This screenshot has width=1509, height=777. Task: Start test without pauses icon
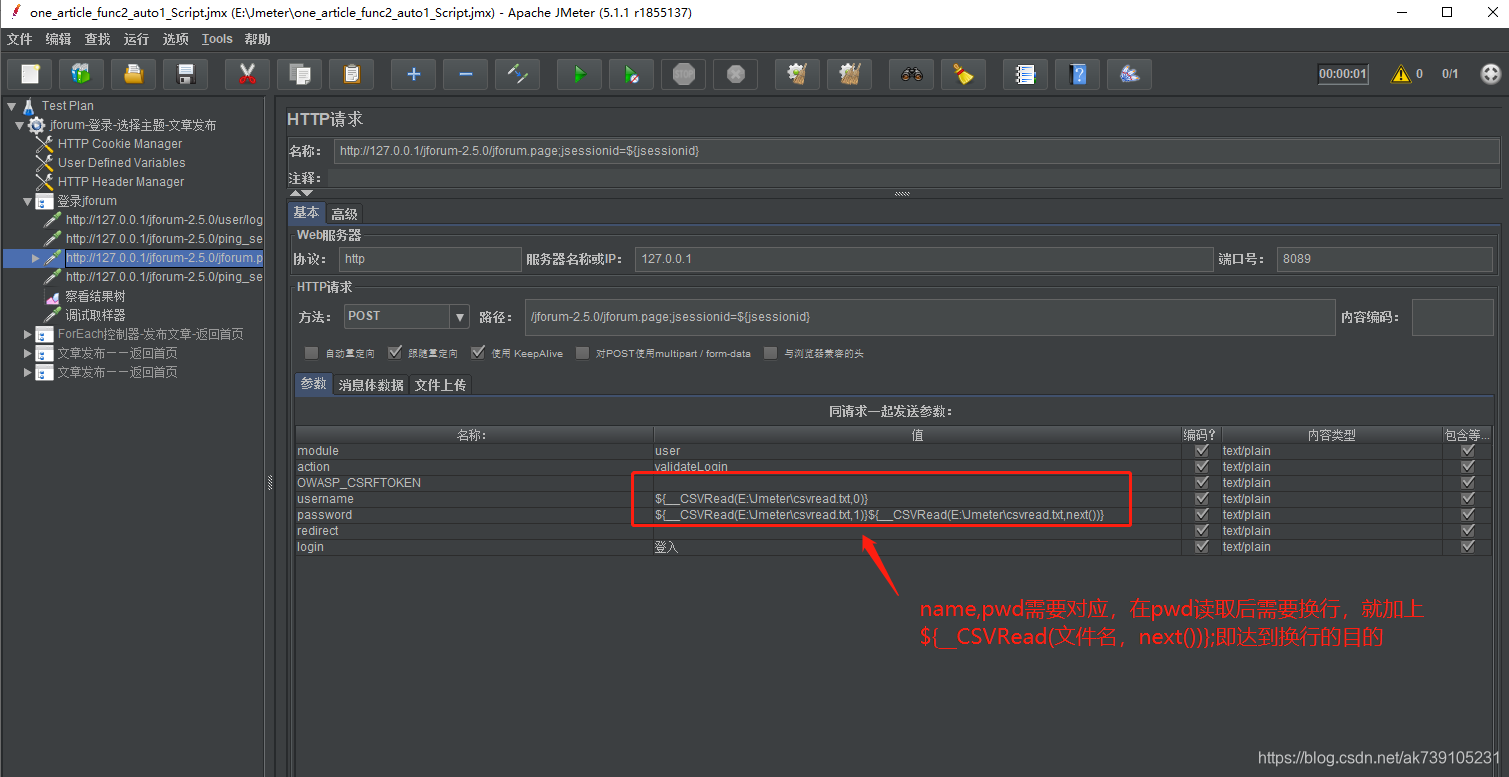tap(631, 74)
